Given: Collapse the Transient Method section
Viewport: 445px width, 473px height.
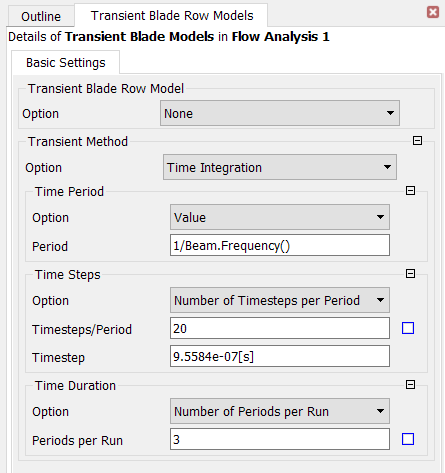Looking at the screenshot, I should (x=417, y=141).
